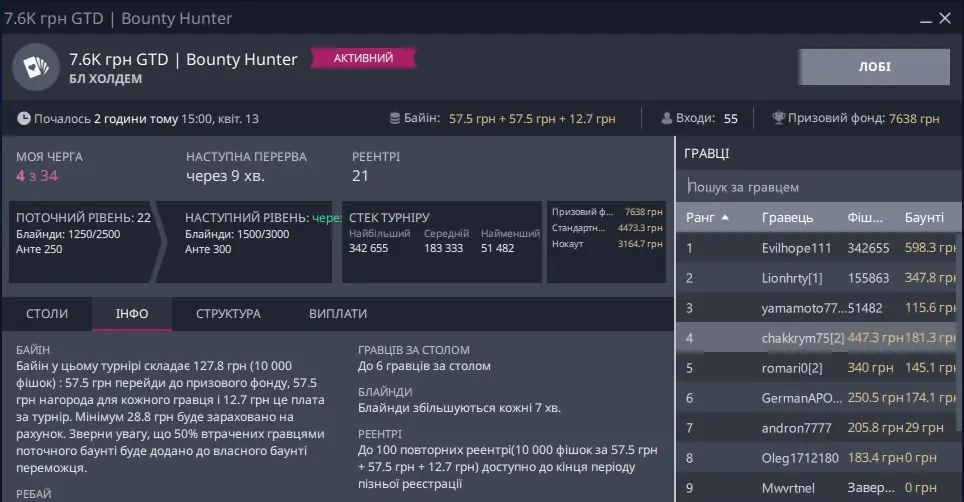The image size is (964, 502).
Task: Click the person icon next to Входи
Action: 667,119
